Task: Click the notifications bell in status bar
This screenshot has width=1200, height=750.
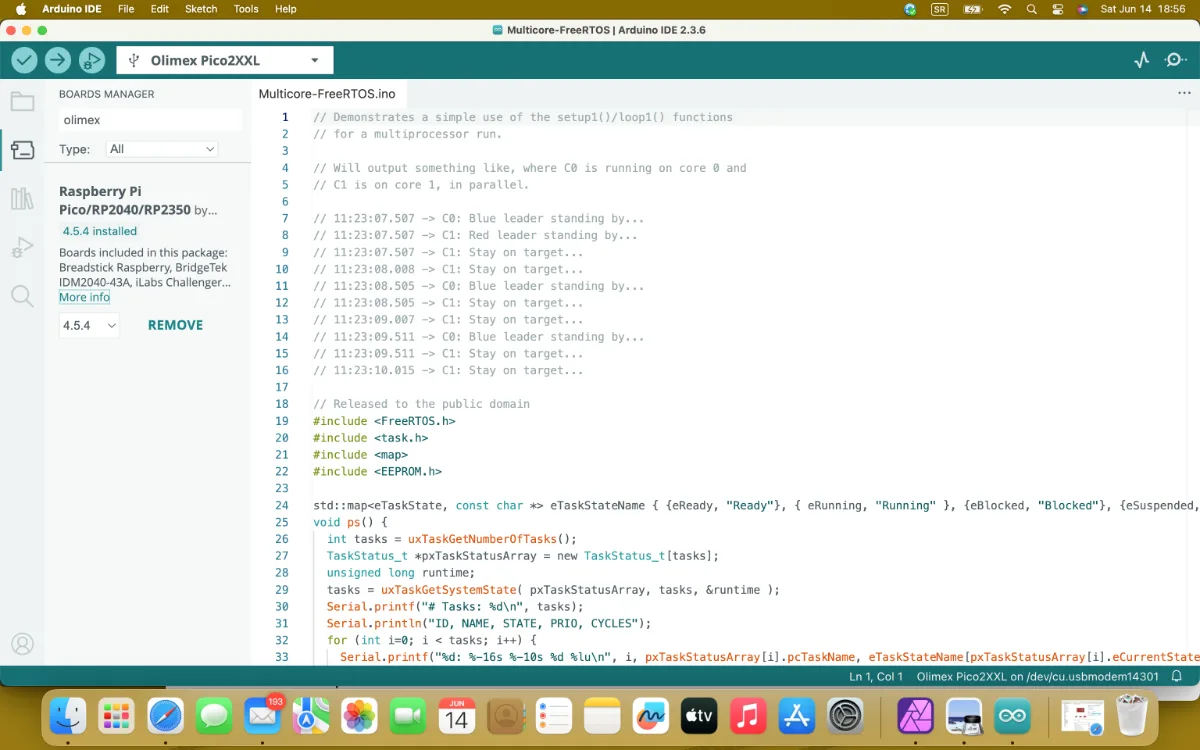Action: (1178, 677)
